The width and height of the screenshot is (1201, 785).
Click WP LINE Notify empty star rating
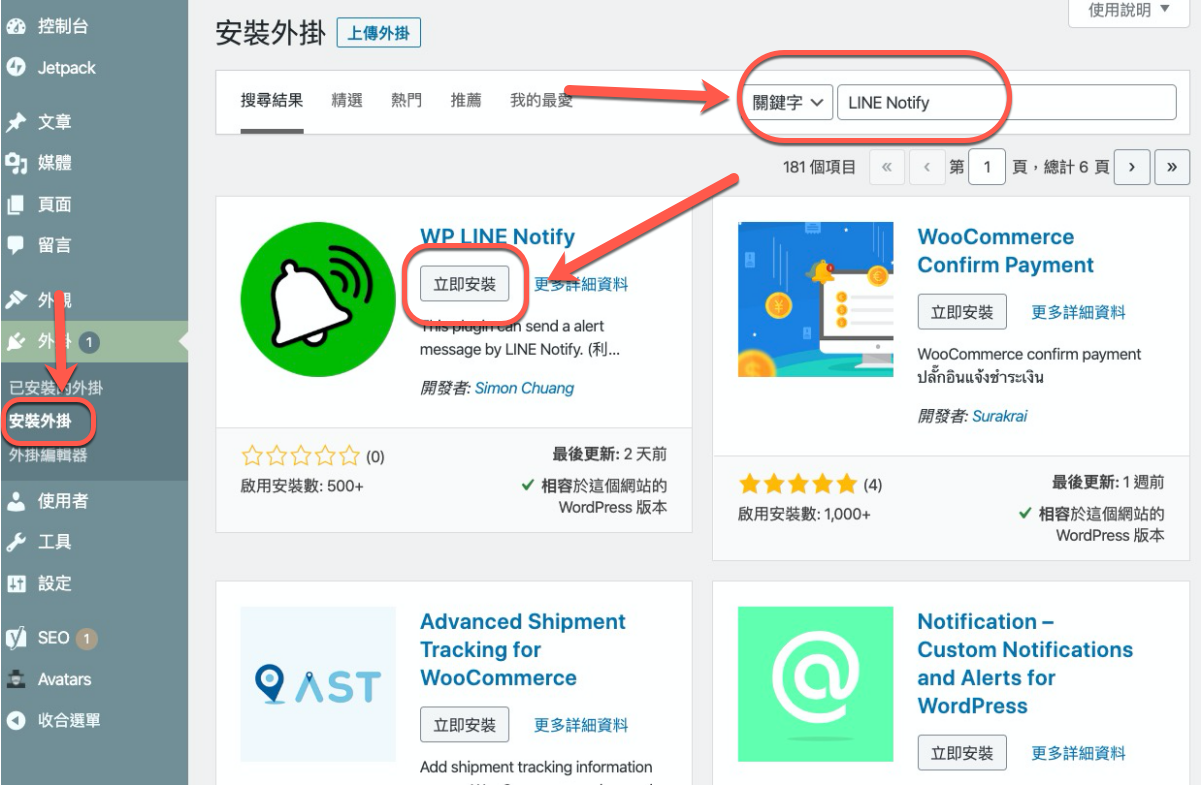click(x=301, y=457)
